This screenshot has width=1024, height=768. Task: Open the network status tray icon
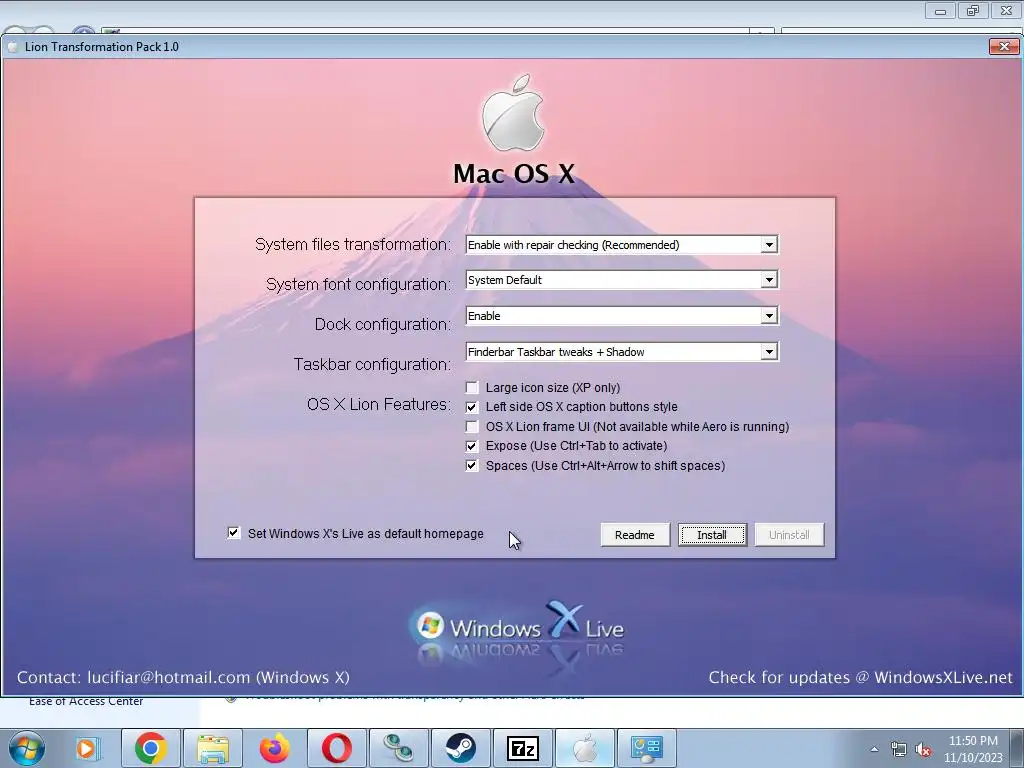899,749
